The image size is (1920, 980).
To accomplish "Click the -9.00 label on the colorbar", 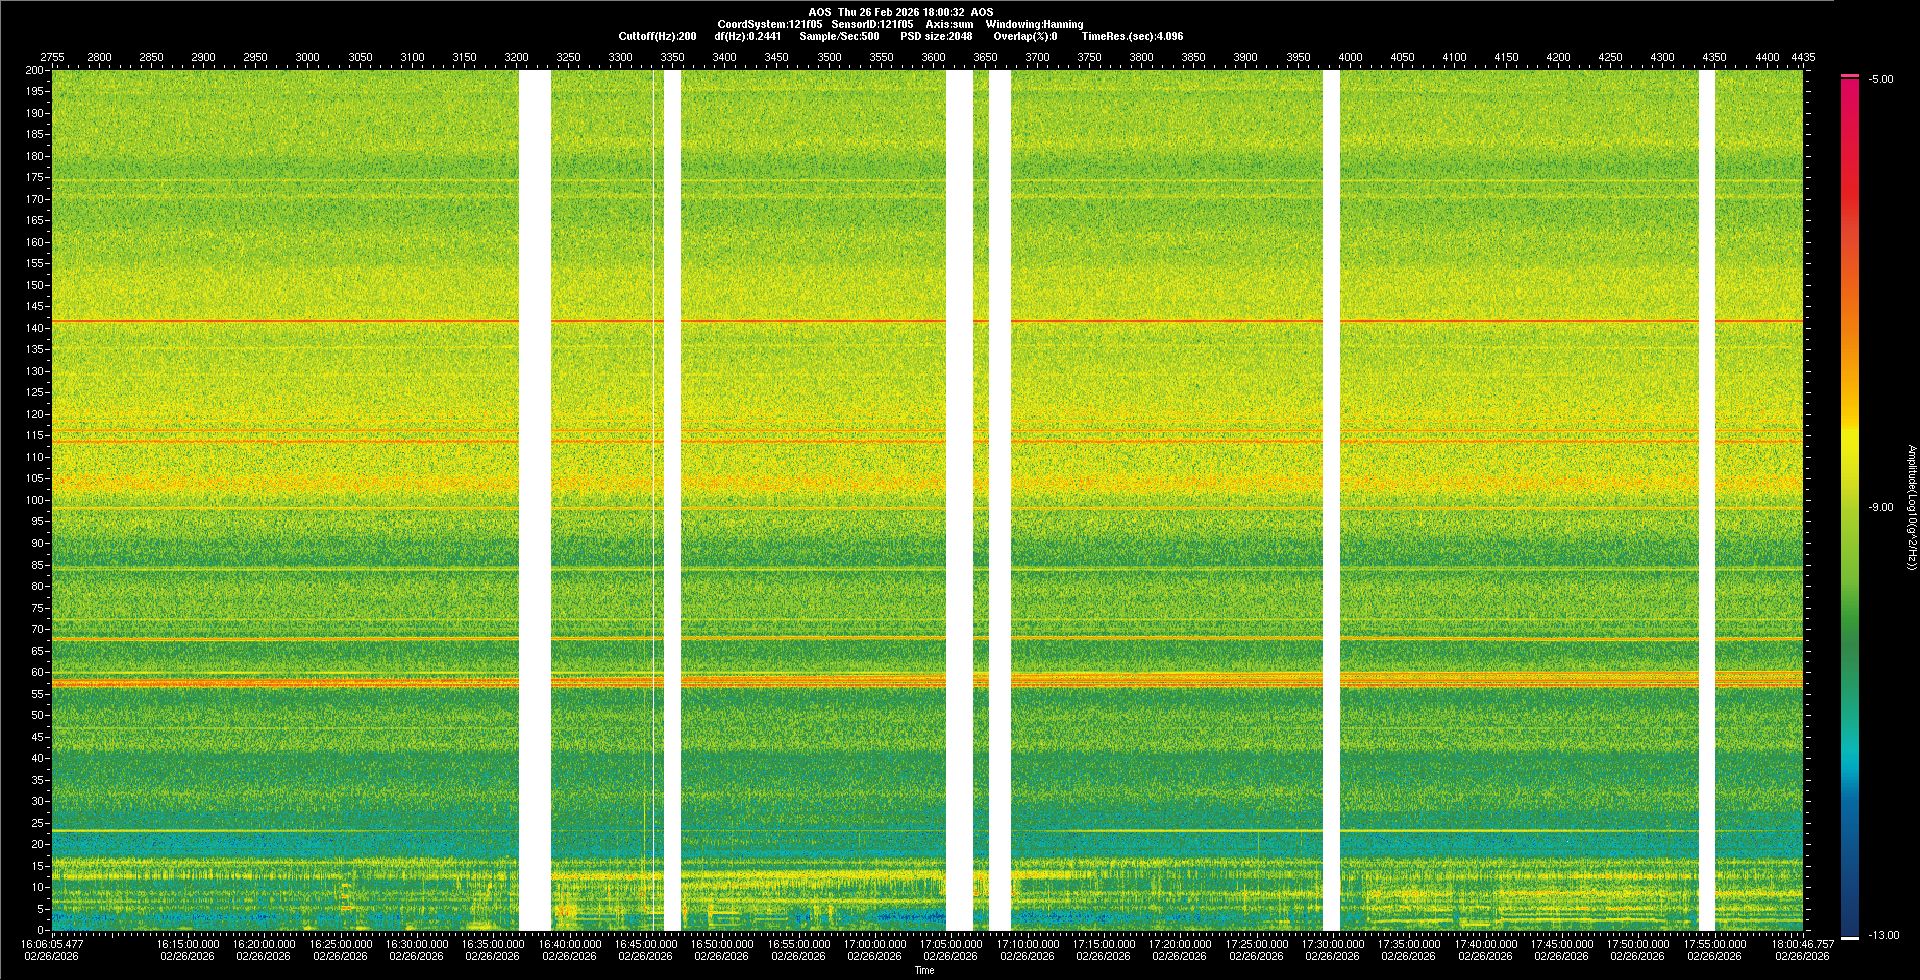I will [x=1881, y=507].
